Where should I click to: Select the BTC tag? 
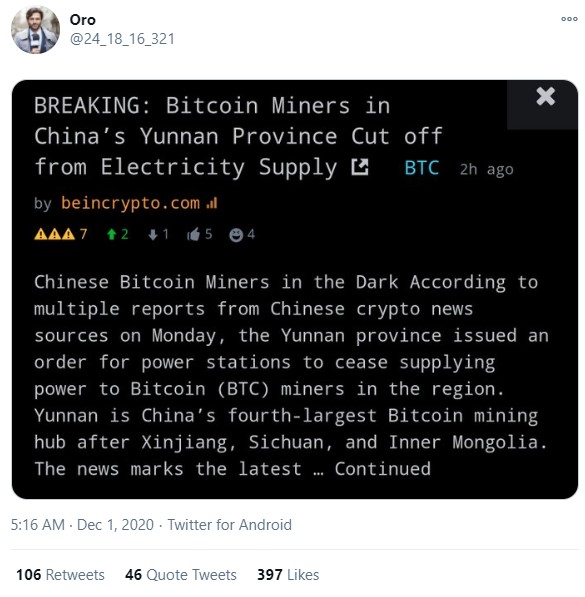pos(422,168)
